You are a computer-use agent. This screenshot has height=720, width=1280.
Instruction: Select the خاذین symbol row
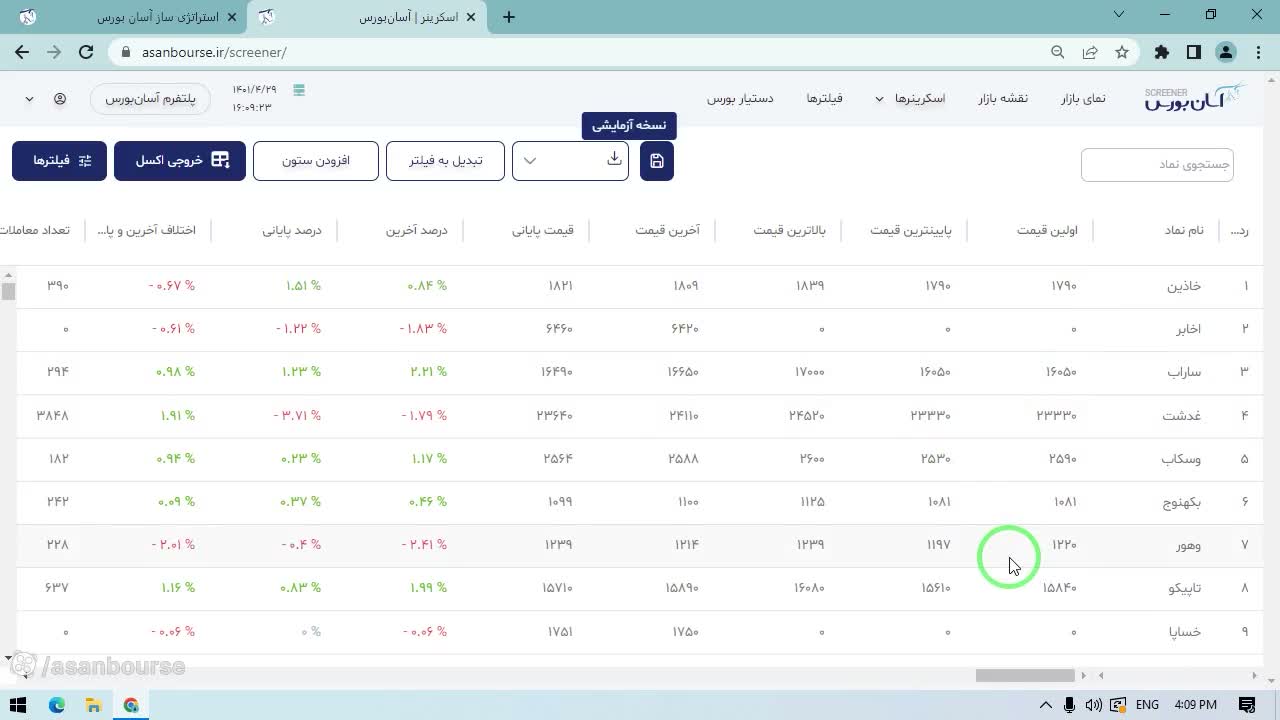click(x=640, y=286)
